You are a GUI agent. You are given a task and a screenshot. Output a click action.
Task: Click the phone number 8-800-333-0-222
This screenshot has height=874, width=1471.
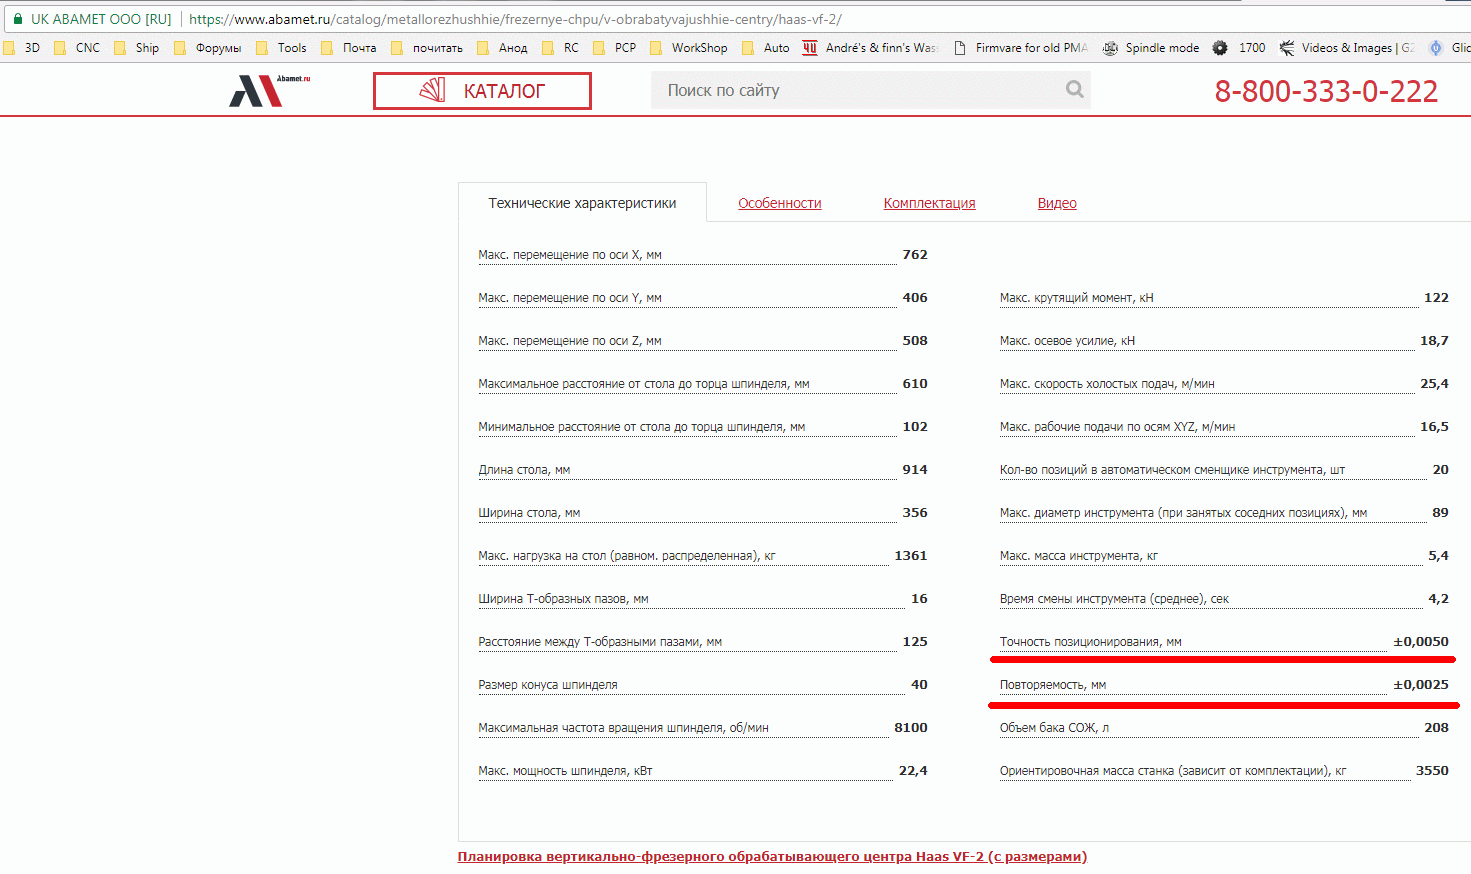pos(1326,91)
